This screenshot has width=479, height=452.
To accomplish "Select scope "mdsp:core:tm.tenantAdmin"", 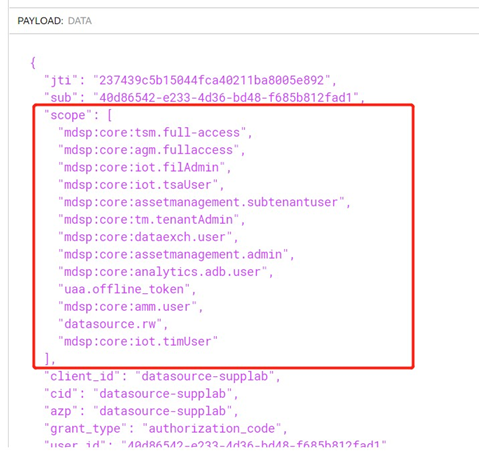I will pyautogui.click(x=152, y=220).
